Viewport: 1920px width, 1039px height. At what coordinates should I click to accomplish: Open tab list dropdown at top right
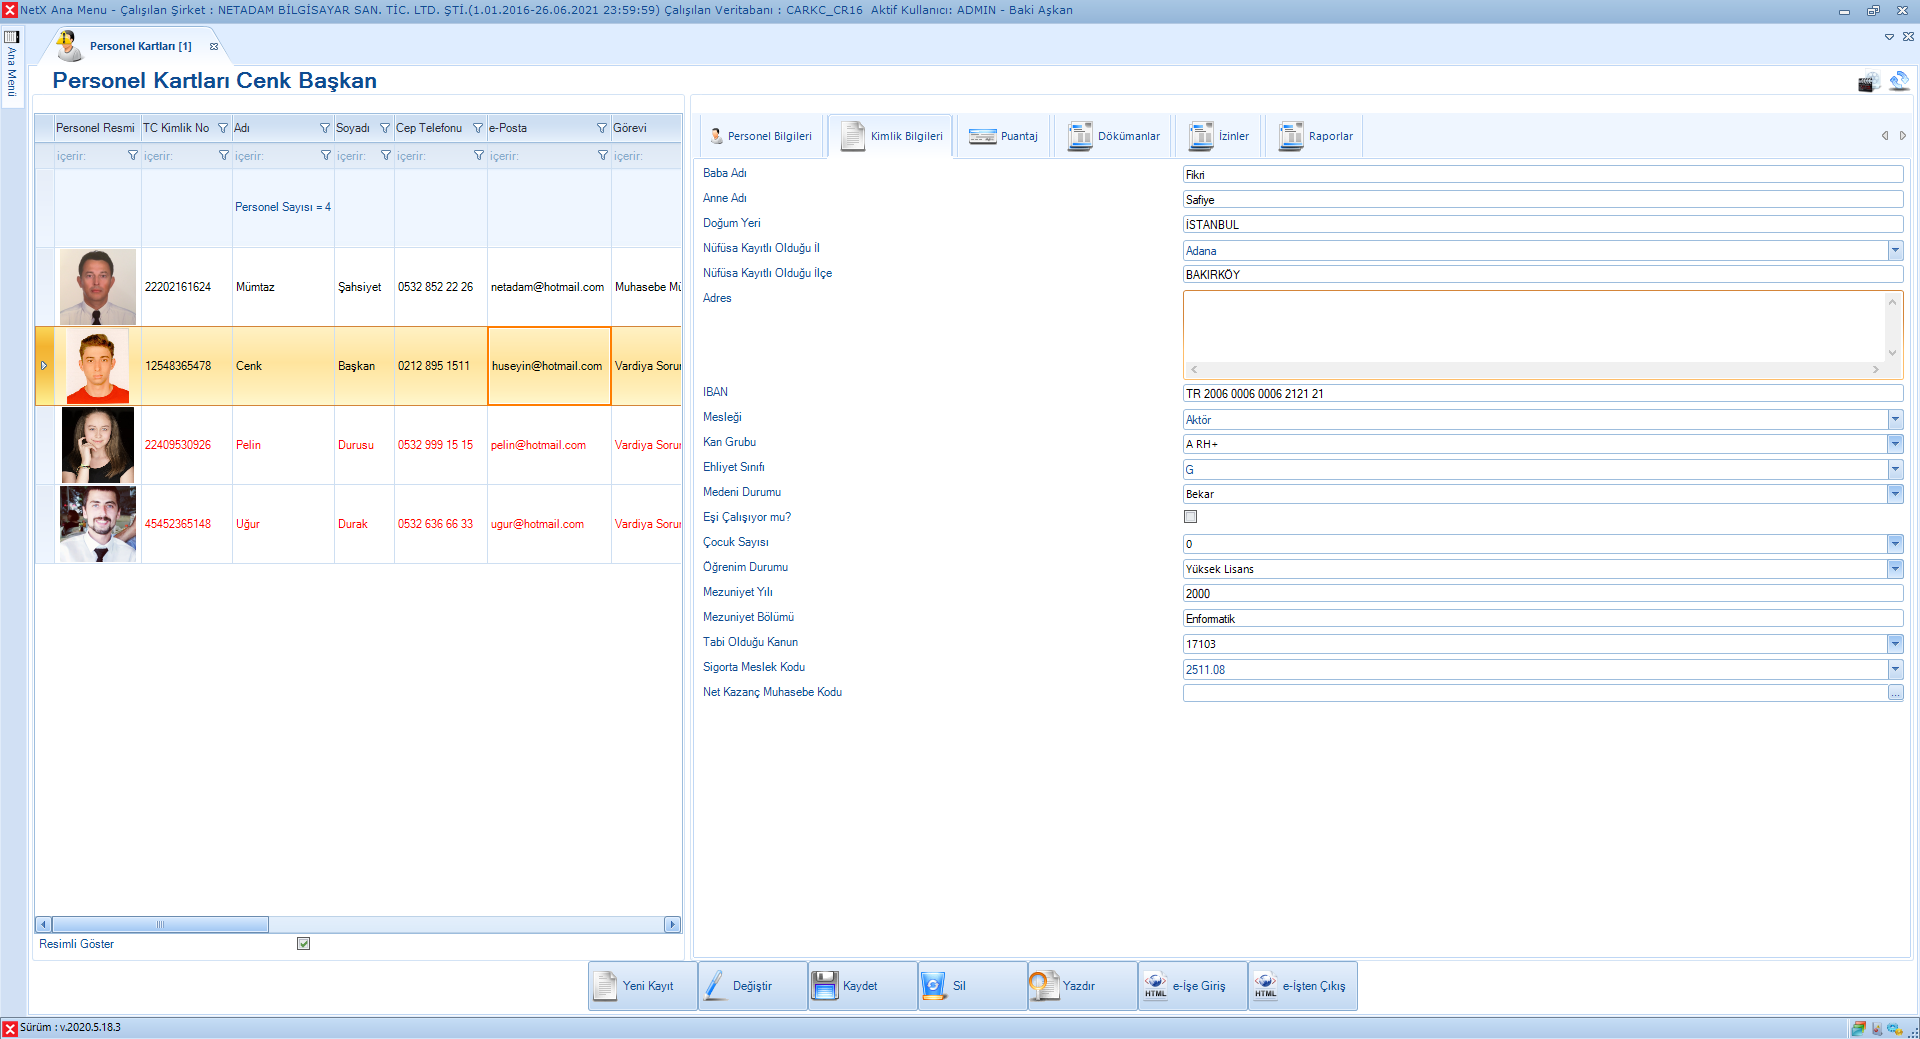tap(1889, 37)
